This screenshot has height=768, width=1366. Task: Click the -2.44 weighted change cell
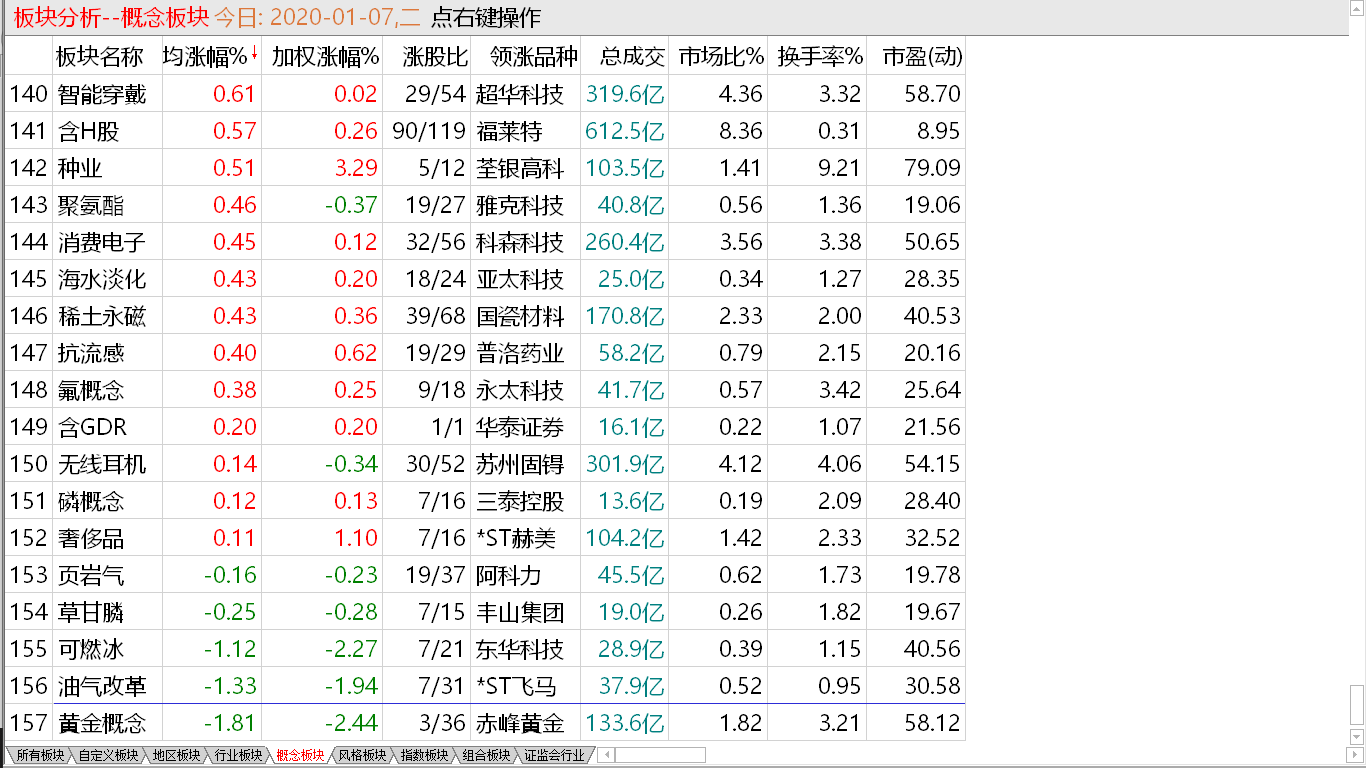(351, 723)
